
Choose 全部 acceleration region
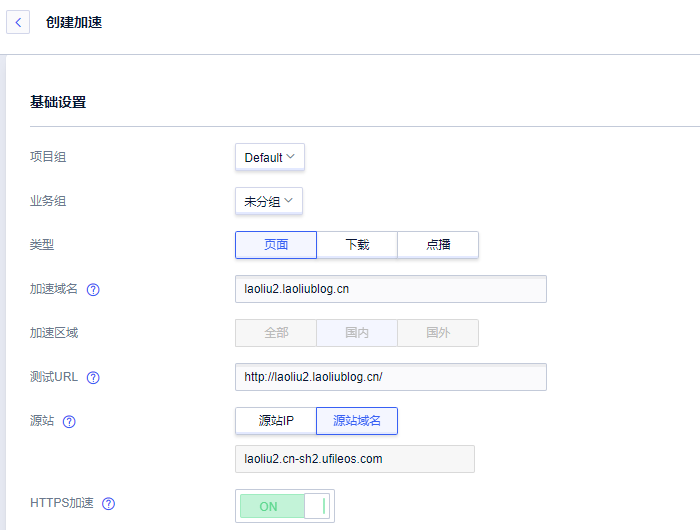276,333
